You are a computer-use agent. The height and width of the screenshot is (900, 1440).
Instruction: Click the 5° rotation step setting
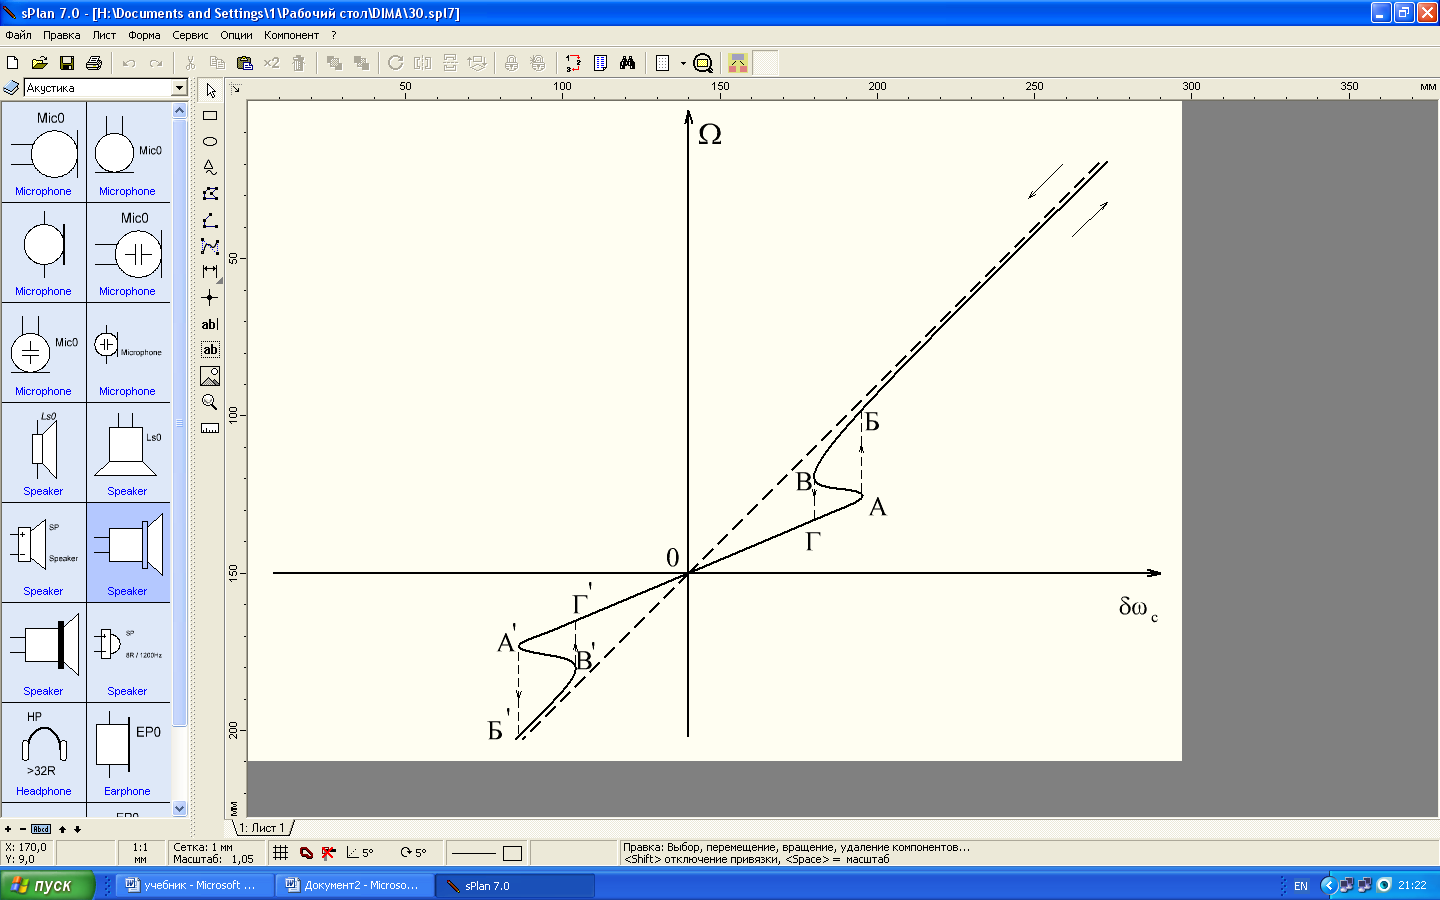coord(413,853)
